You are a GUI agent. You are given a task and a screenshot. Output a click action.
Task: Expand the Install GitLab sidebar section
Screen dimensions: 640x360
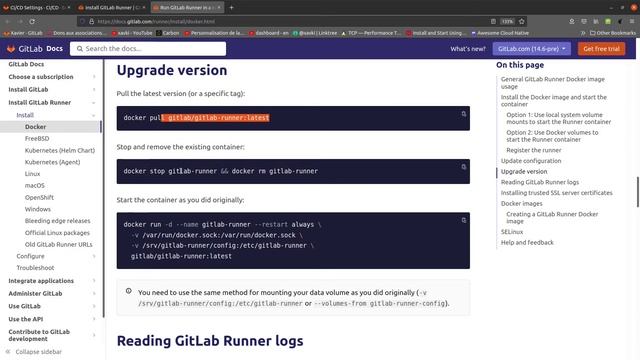[x=94, y=89]
